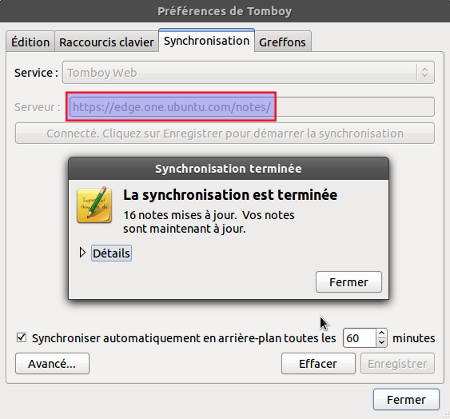
Task: Open the Raccourcis clavier tab
Action: (106, 42)
